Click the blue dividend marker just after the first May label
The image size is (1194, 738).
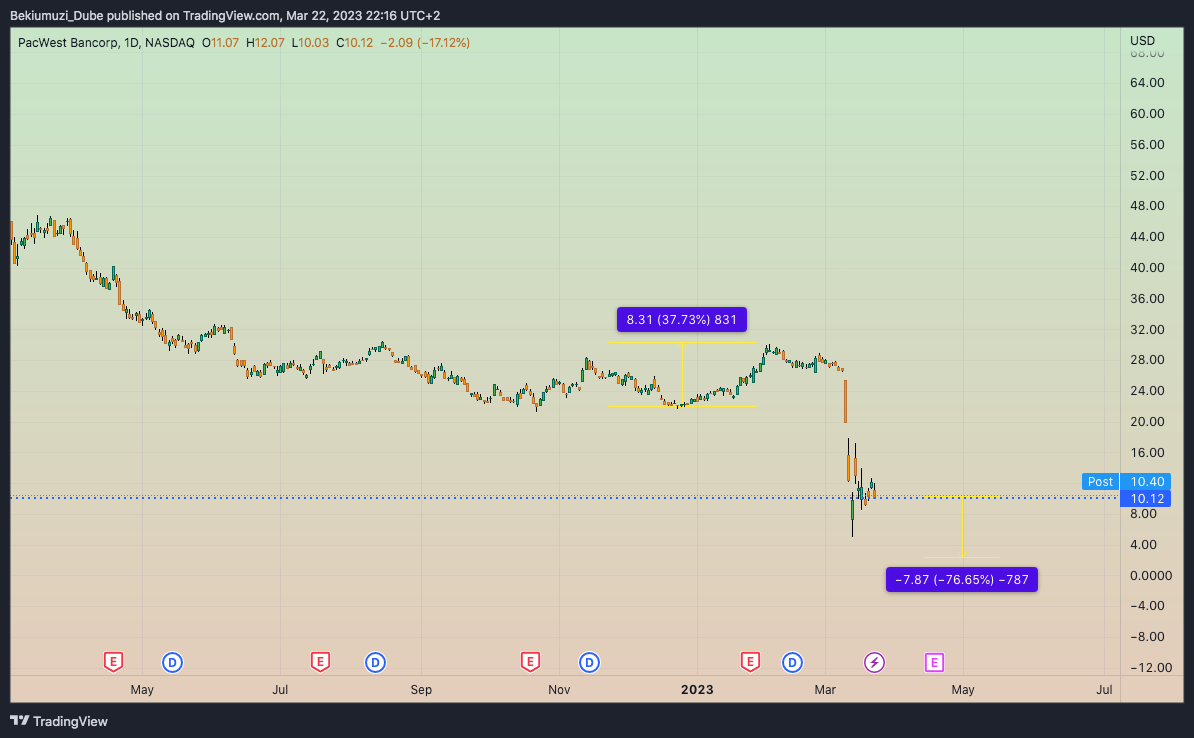point(172,663)
